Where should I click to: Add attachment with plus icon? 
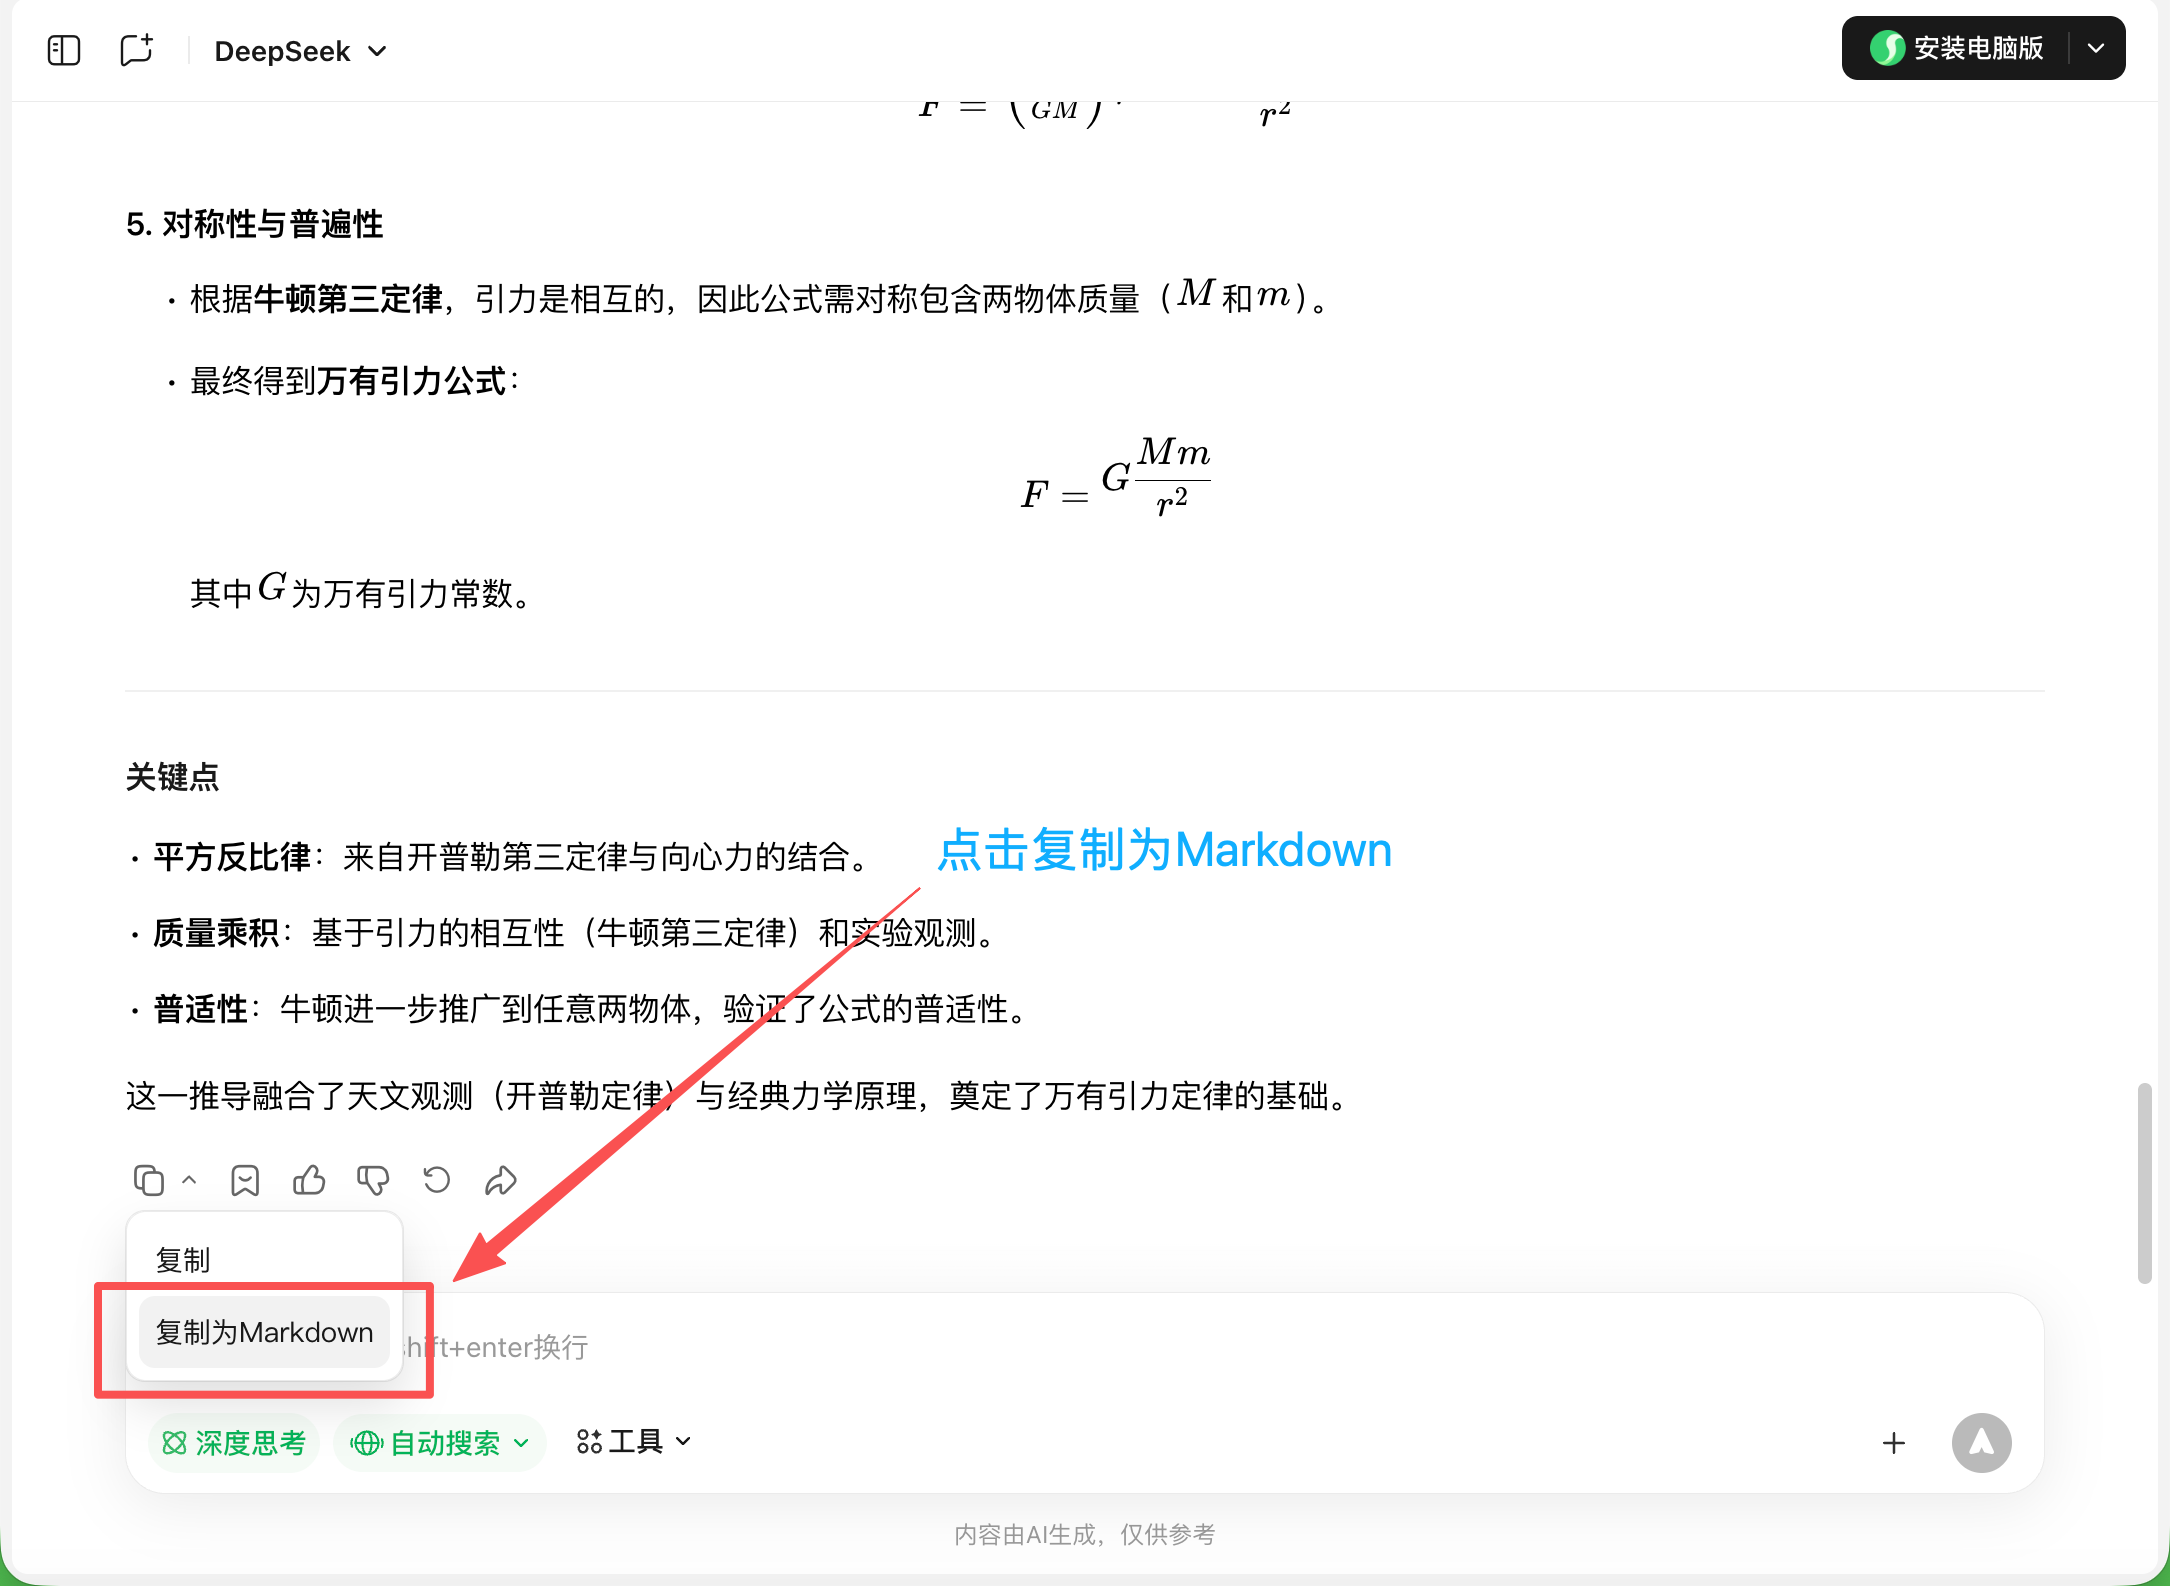(1893, 1443)
